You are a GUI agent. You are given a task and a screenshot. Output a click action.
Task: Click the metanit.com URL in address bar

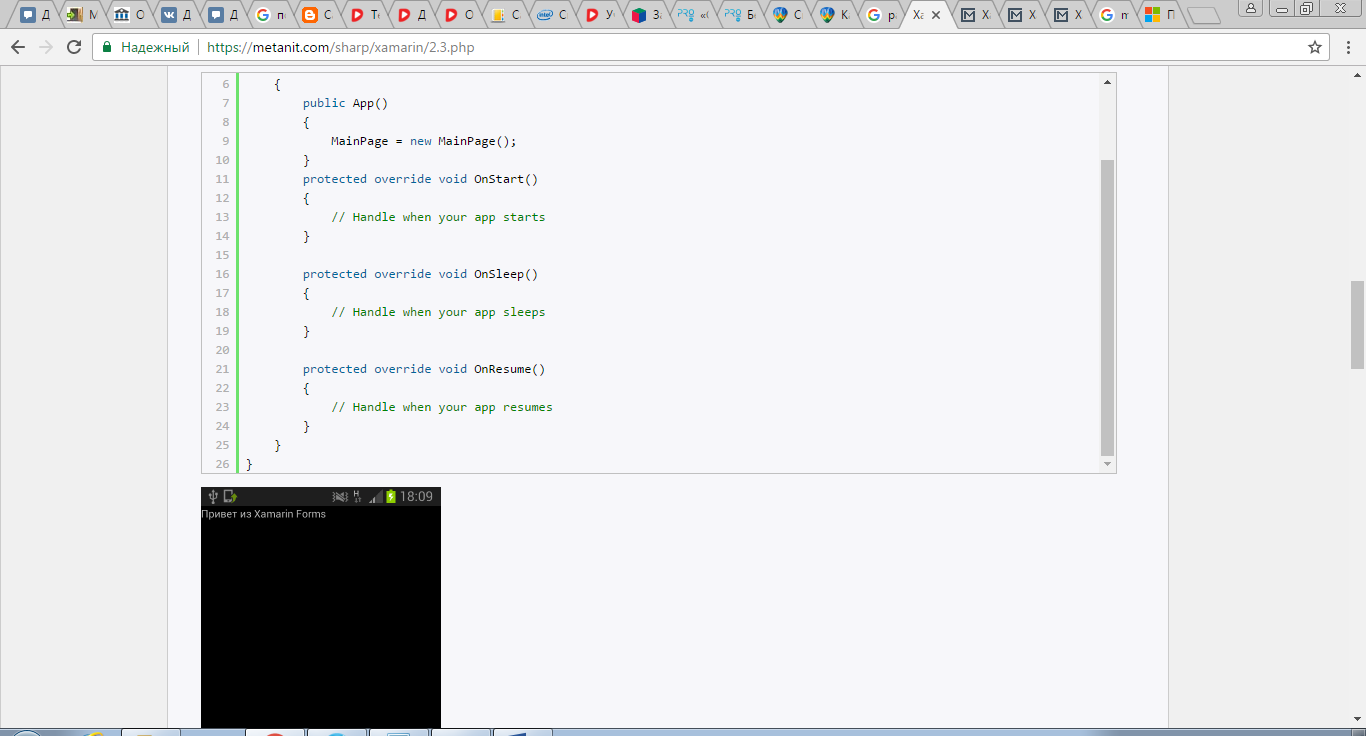(340, 47)
